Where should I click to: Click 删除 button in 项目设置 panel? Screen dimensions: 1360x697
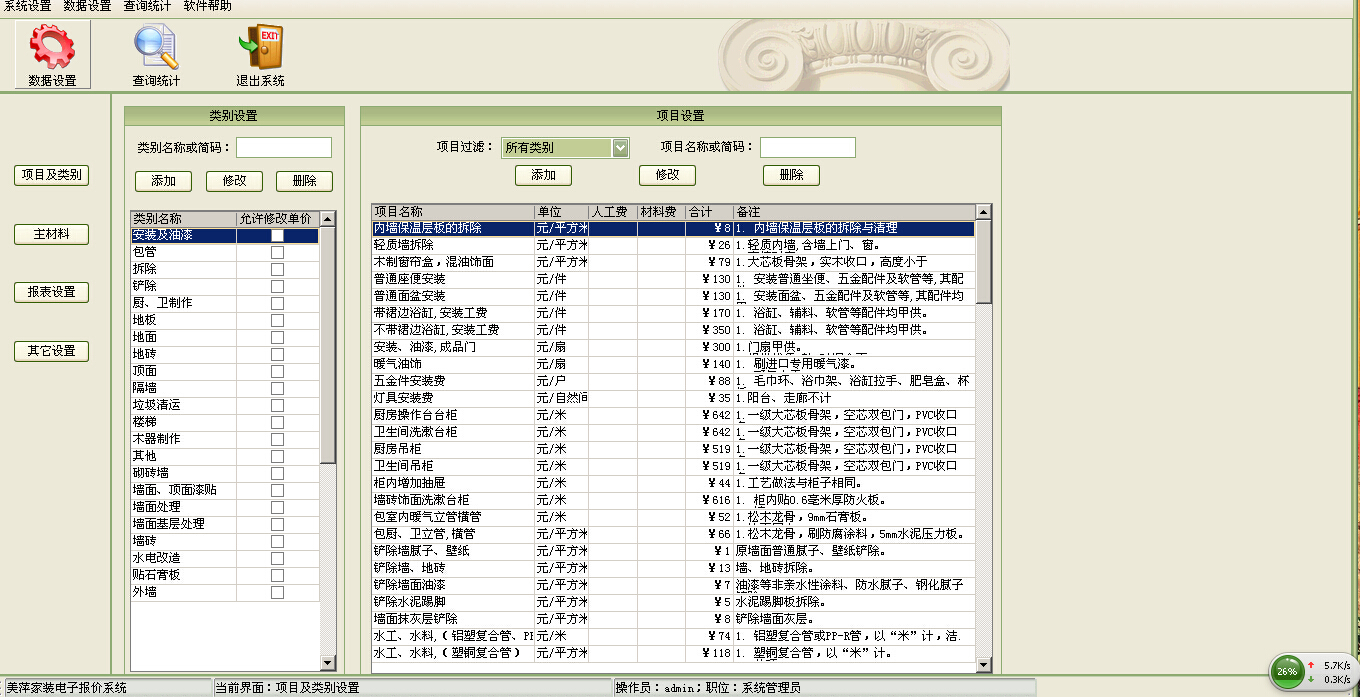pos(791,175)
